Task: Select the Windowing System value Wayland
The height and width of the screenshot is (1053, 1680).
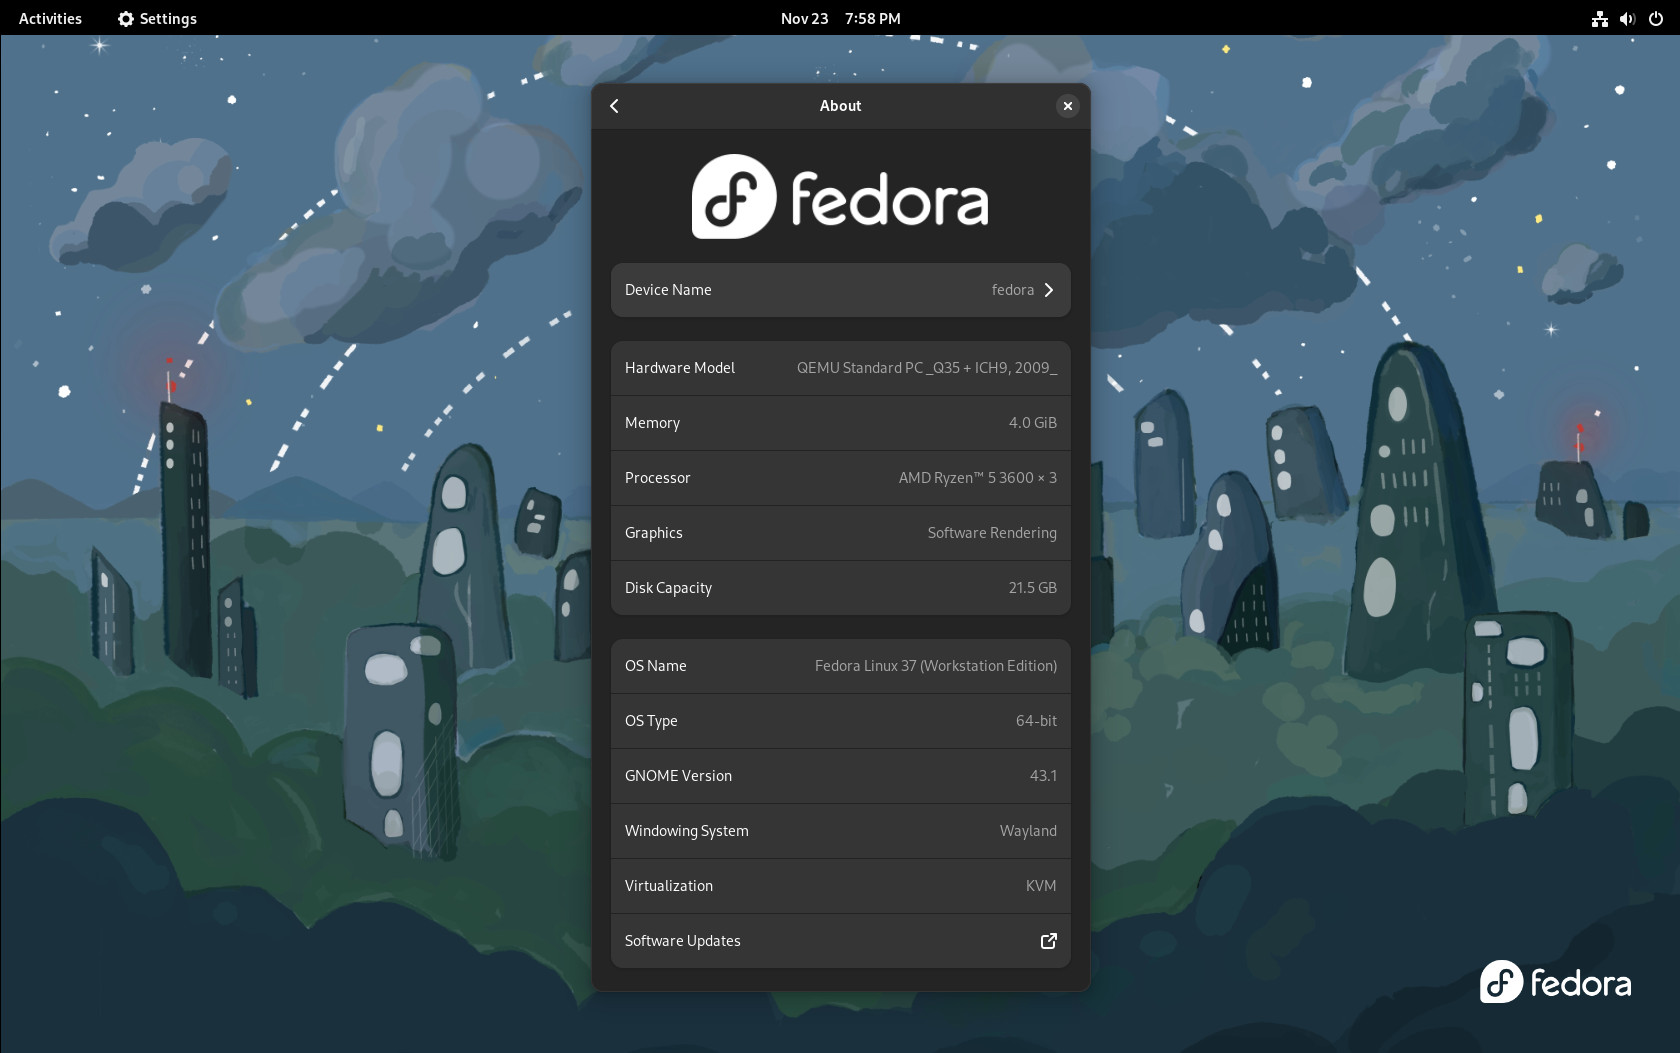Action: click(1028, 831)
